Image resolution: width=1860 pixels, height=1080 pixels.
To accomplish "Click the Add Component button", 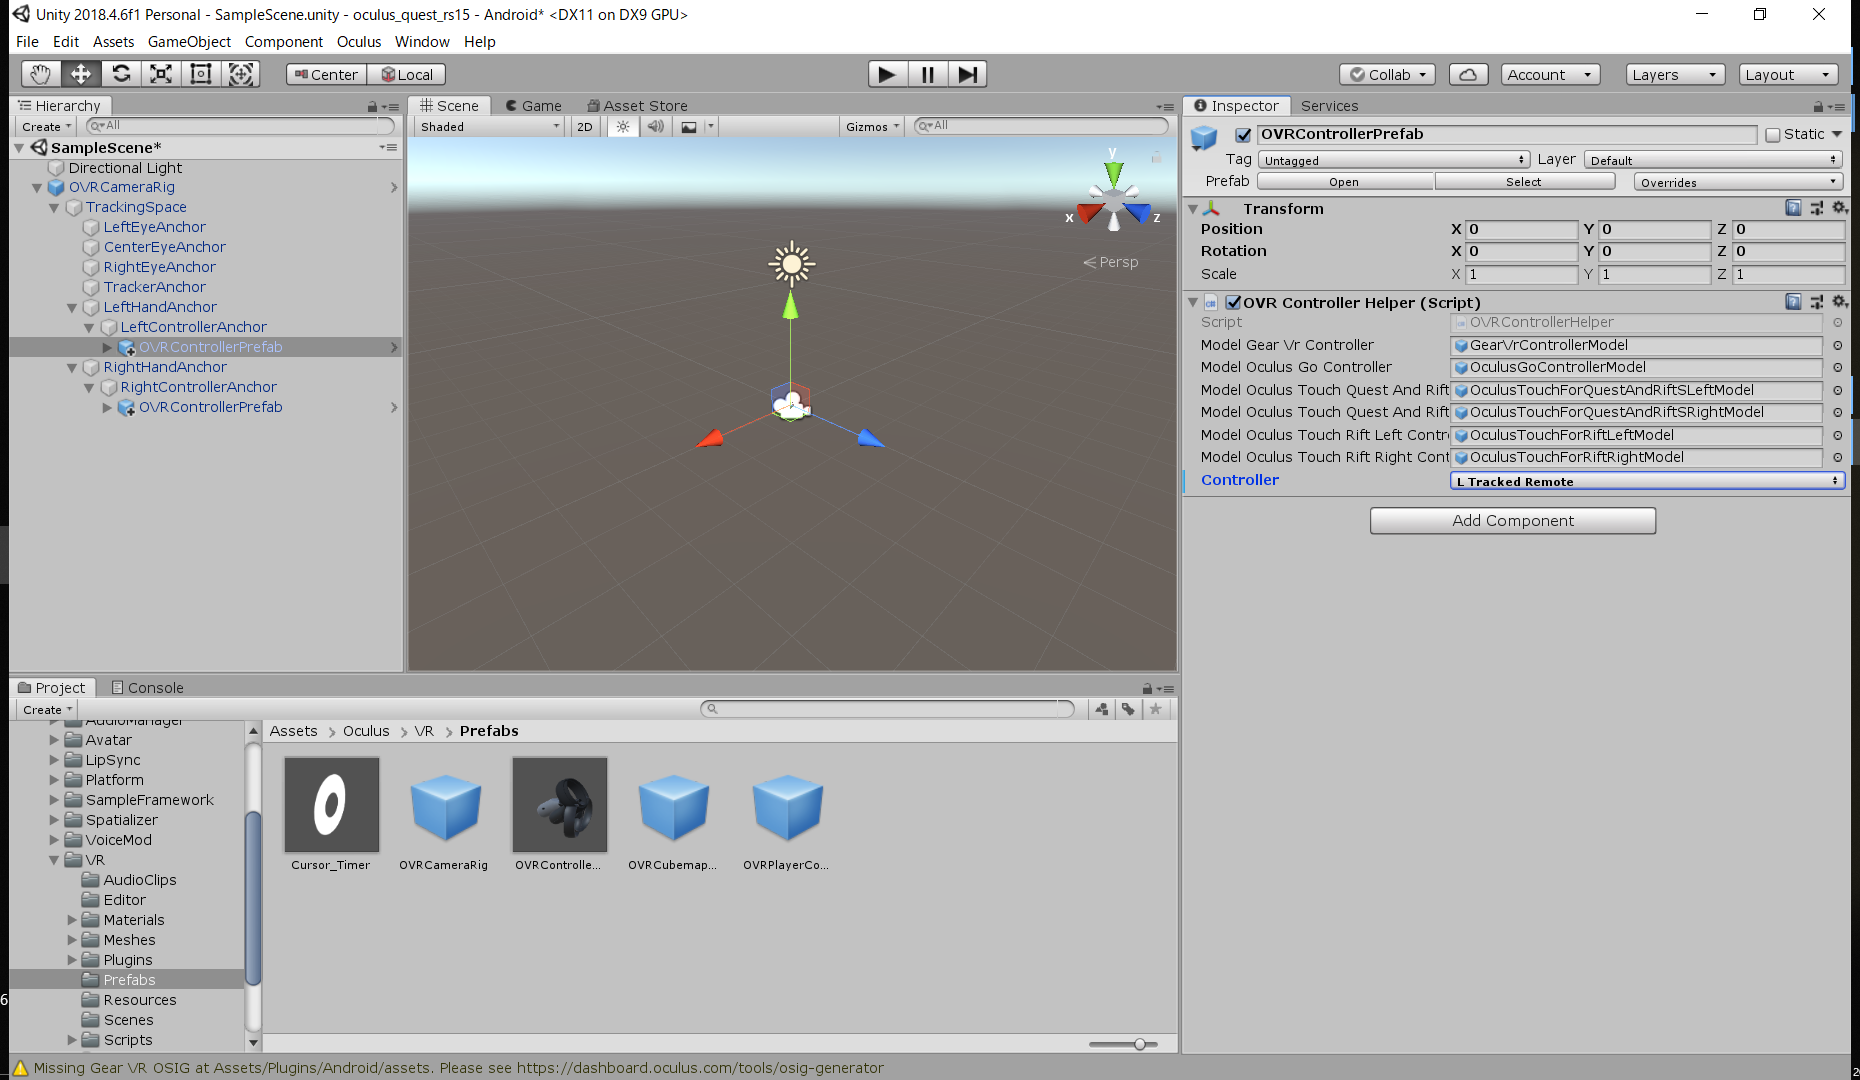I will click(1513, 521).
